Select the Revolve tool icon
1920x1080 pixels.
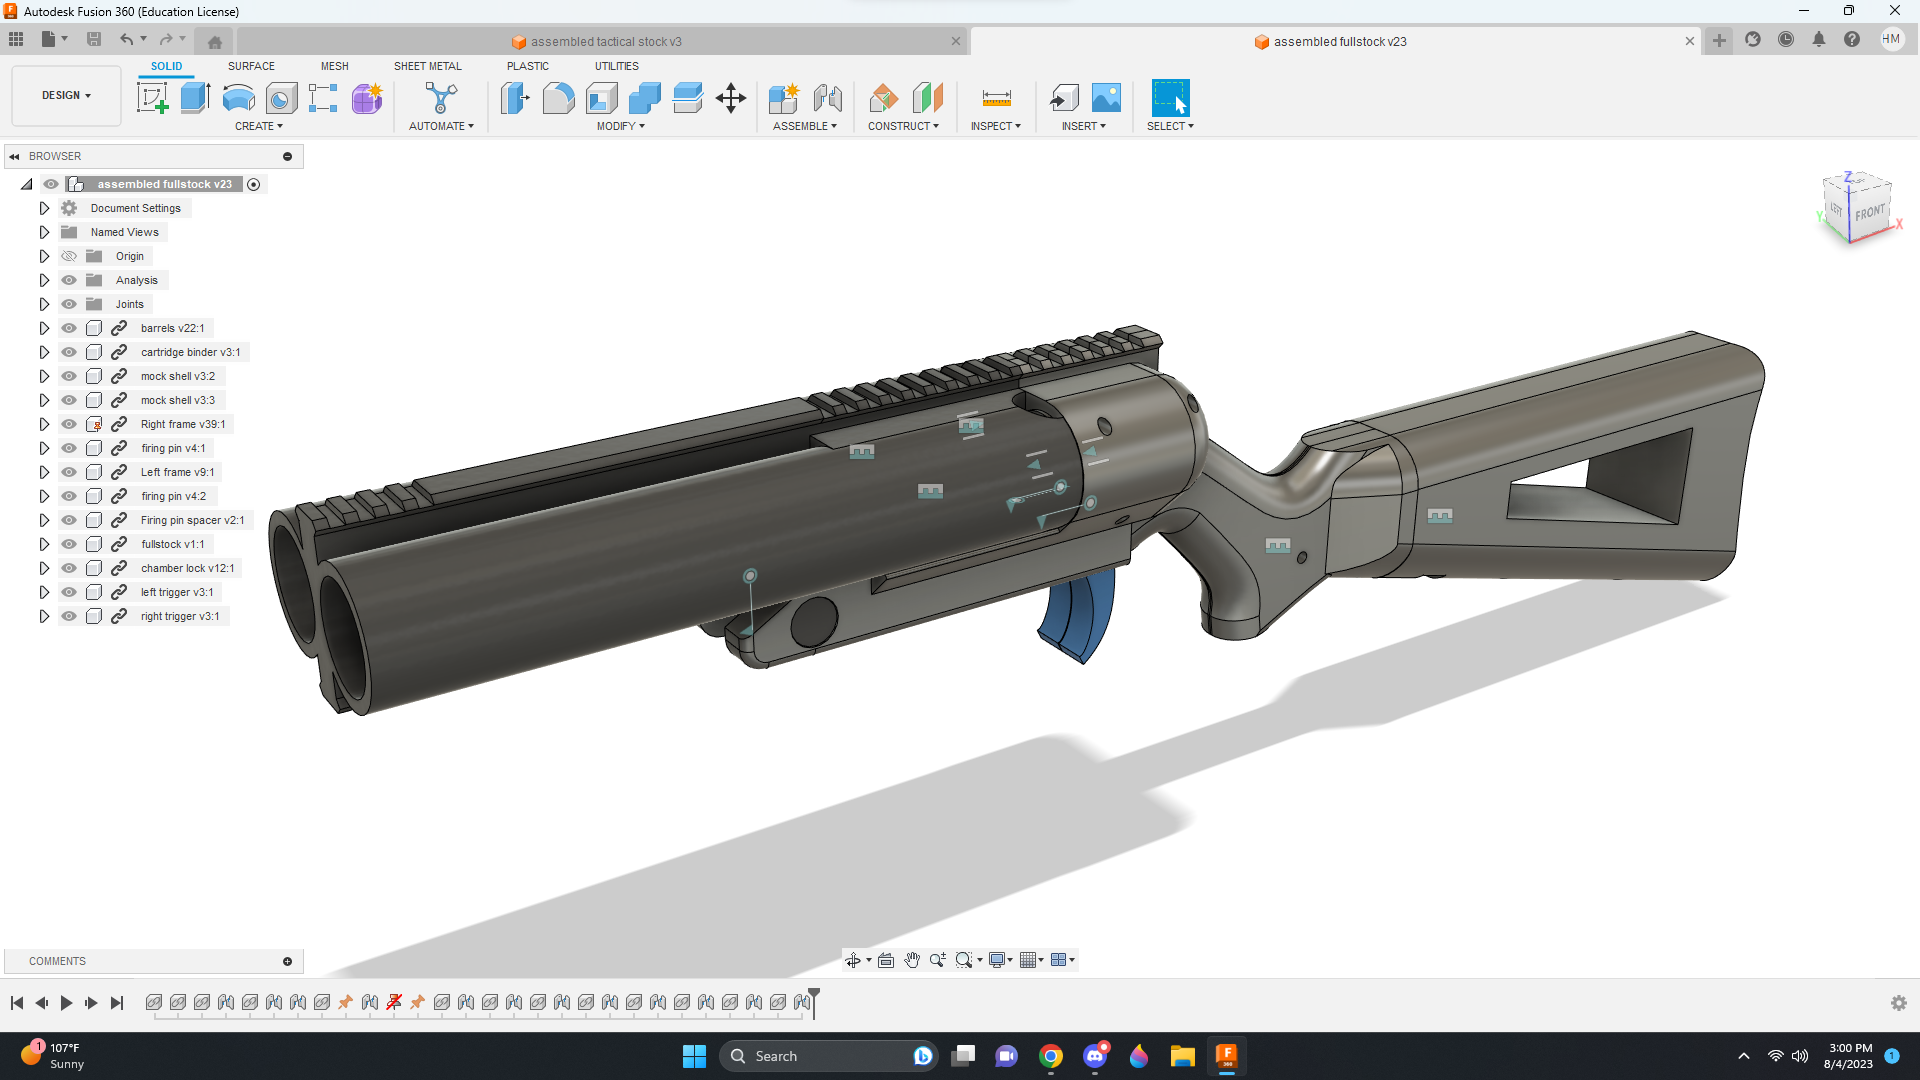pos(238,98)
